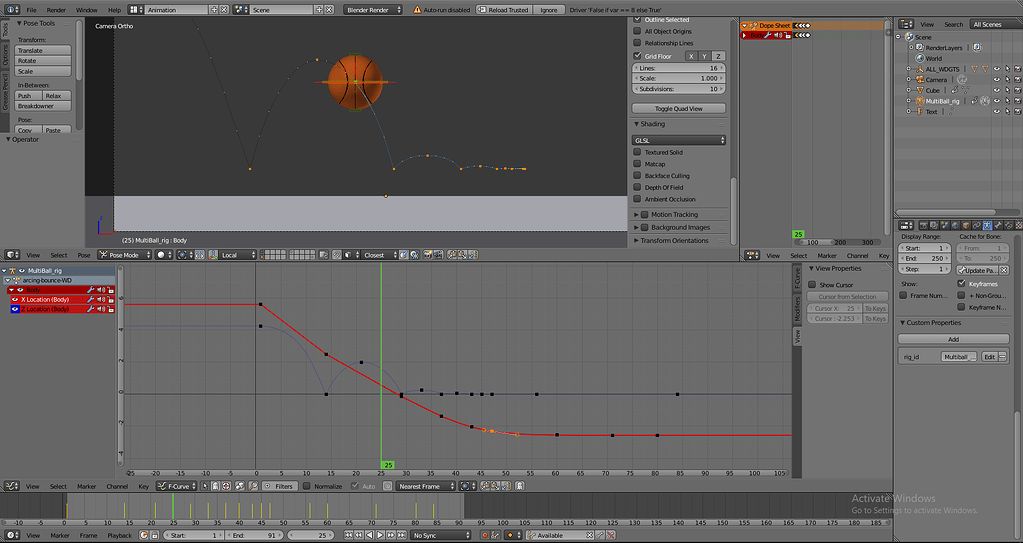Click the Blender info editor icon

(x=12, y=10)
